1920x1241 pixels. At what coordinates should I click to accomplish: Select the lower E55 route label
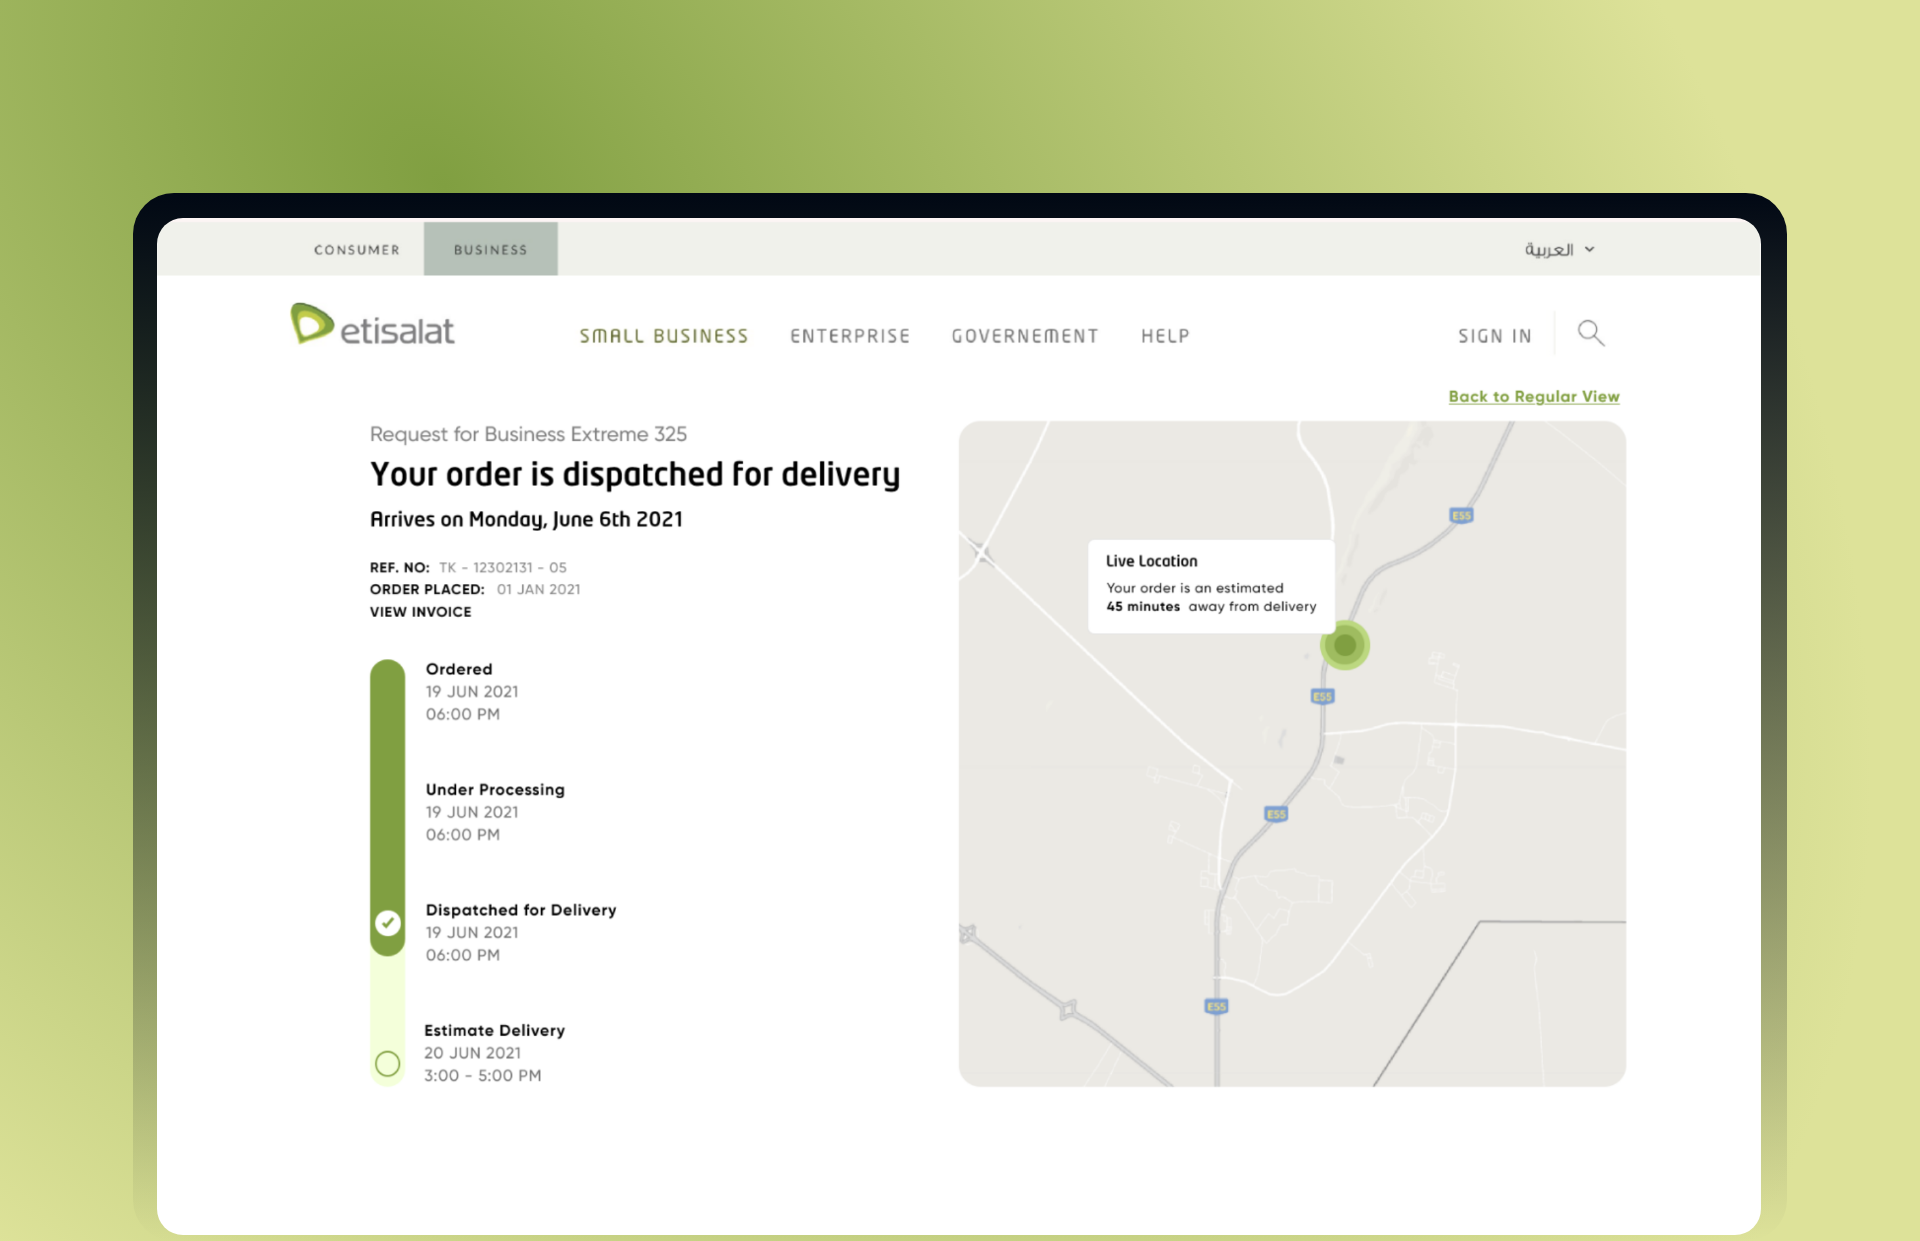pyautogui.click(x=1216, y=1006)
